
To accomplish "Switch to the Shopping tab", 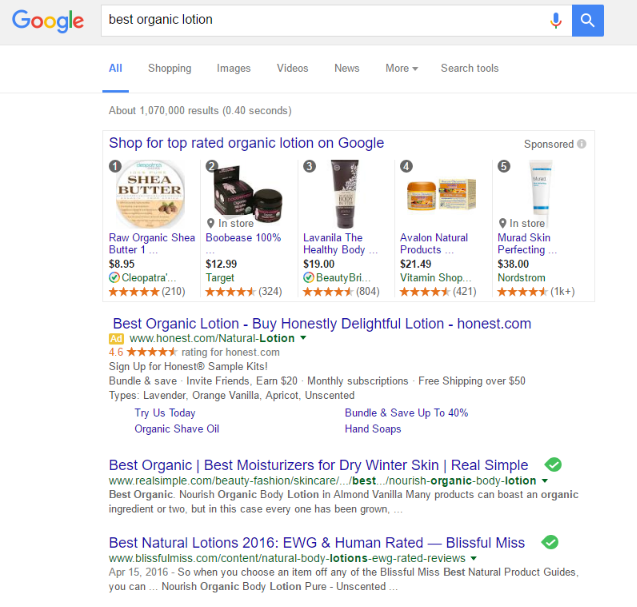I will (169, 68).
